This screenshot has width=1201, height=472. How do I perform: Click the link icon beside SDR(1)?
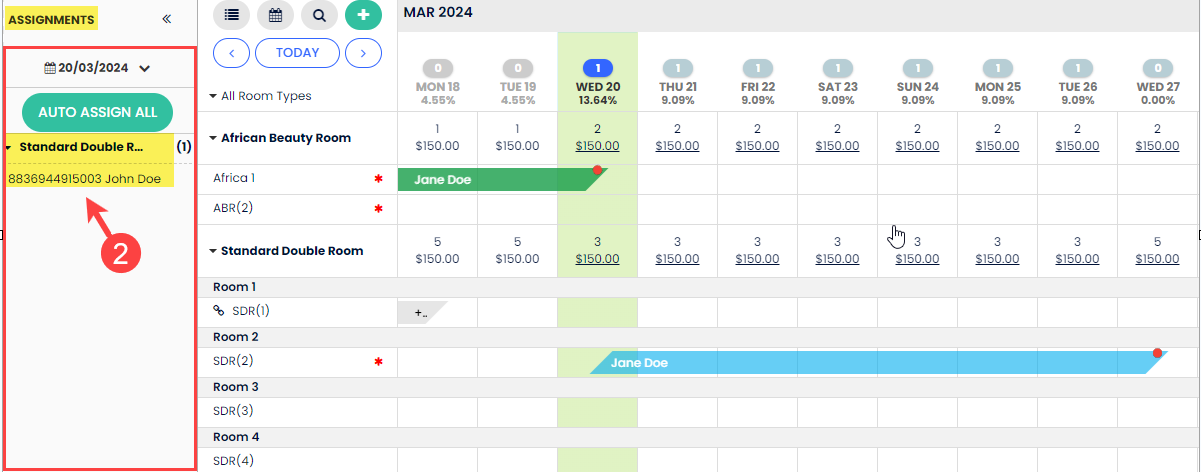(219, 311)
